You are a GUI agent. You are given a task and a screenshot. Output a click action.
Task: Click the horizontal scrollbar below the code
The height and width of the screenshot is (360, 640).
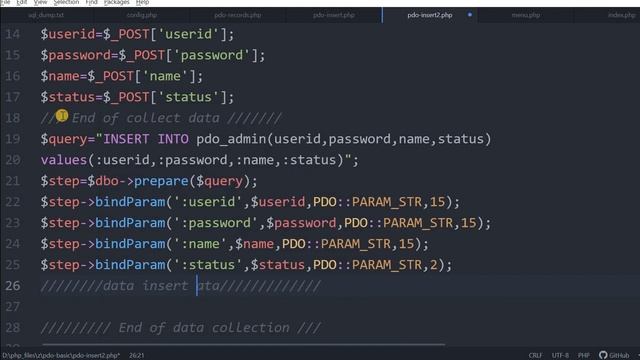tap(243, 345)
